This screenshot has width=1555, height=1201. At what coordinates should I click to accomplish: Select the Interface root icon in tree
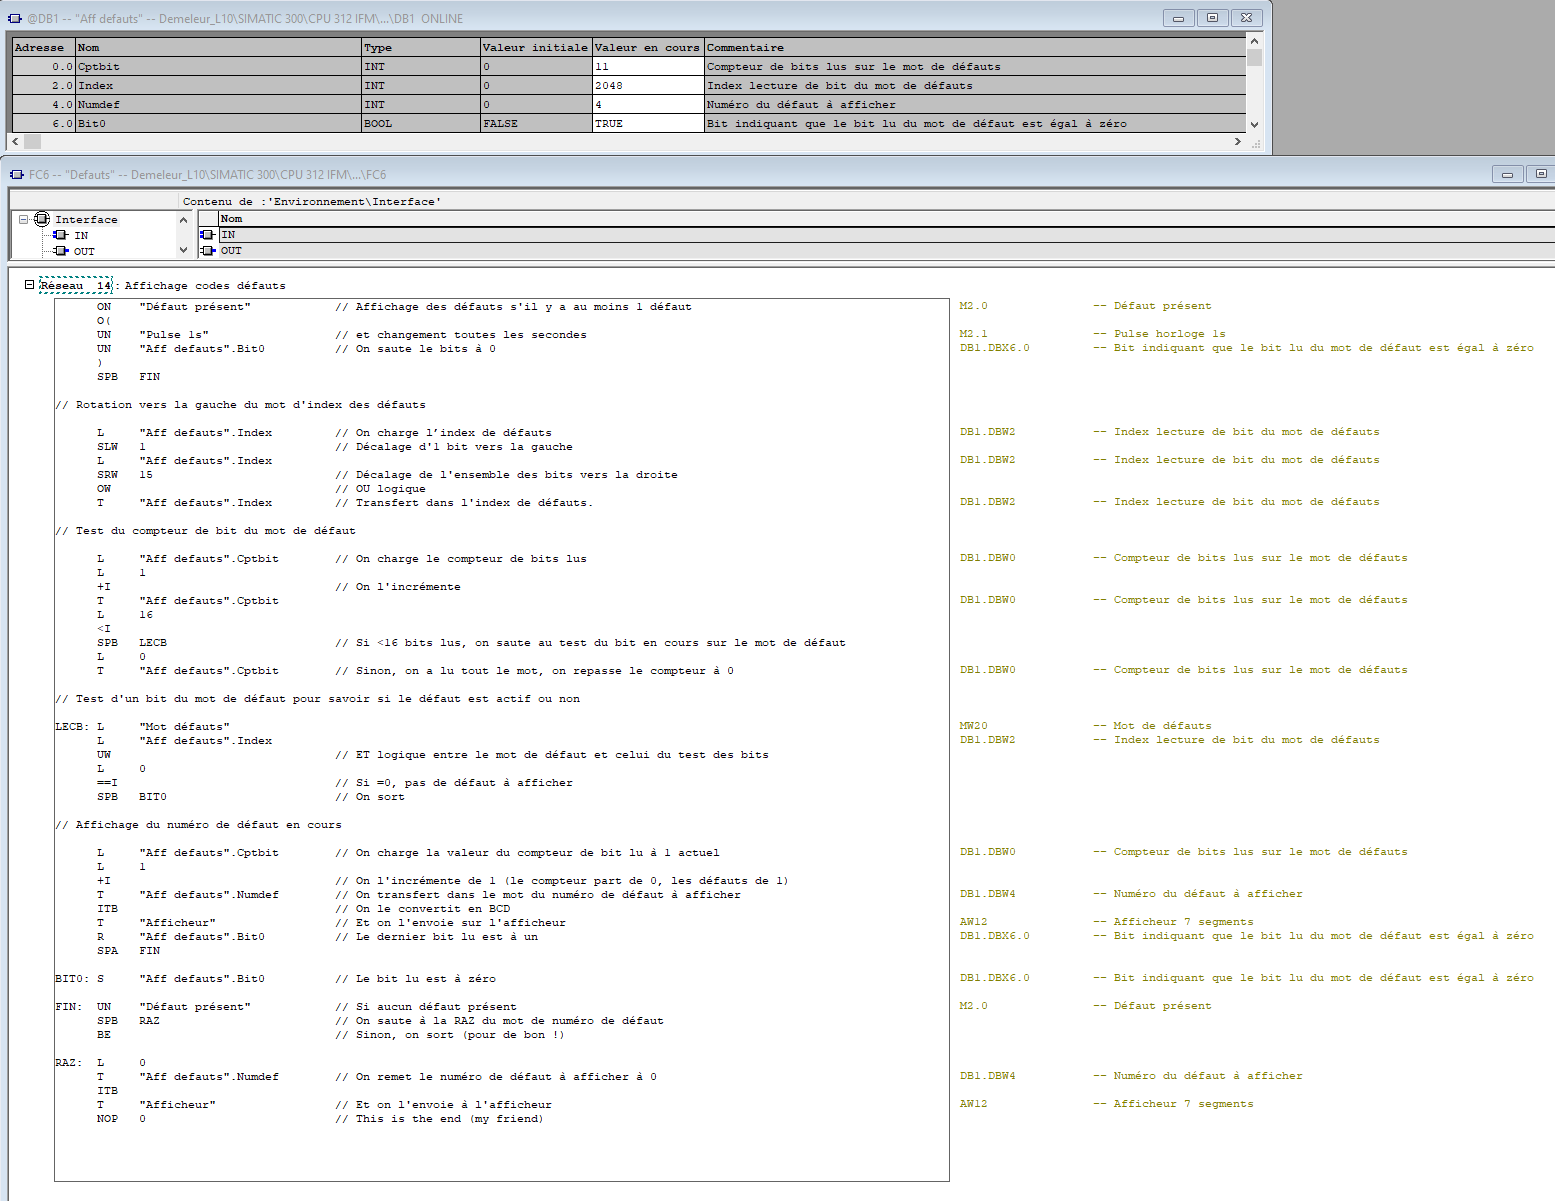click(42, 219)
